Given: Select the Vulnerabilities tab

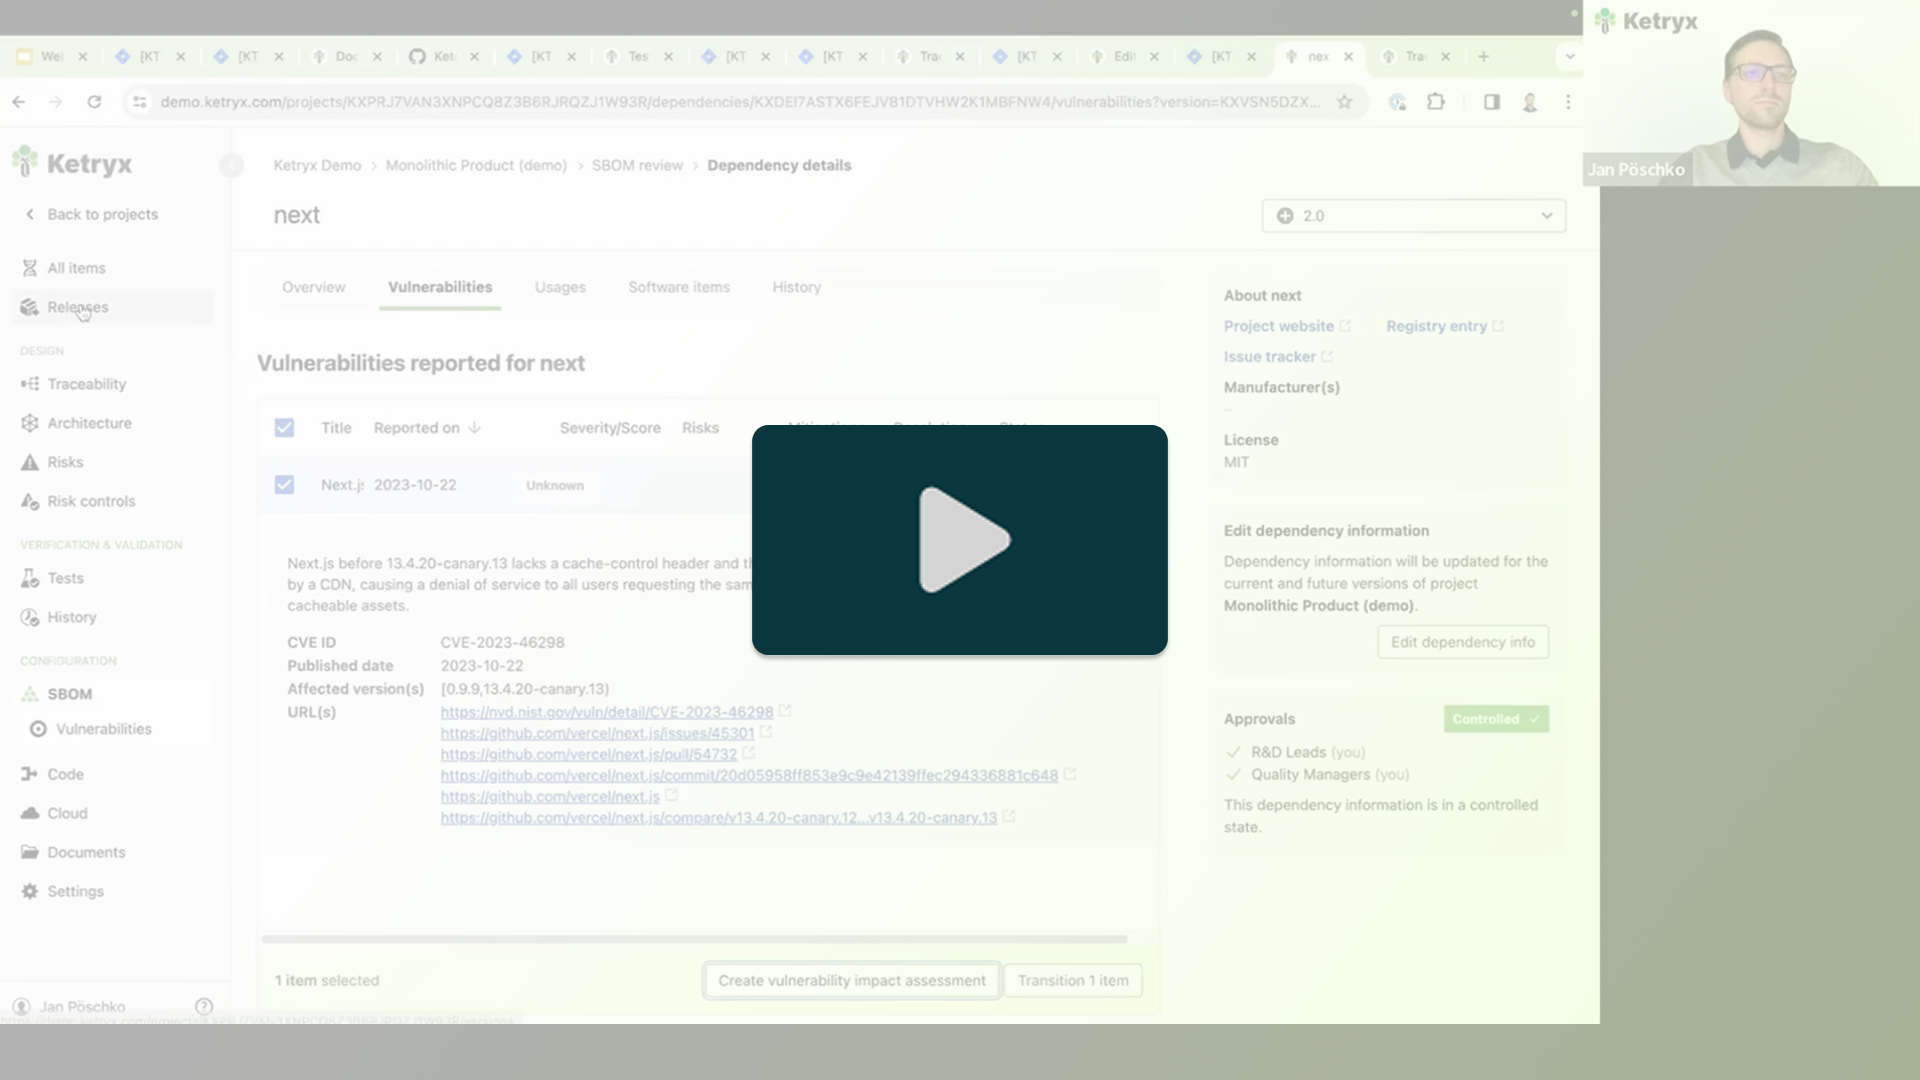Looking at the screenshot, I should [x=440, y=287].
